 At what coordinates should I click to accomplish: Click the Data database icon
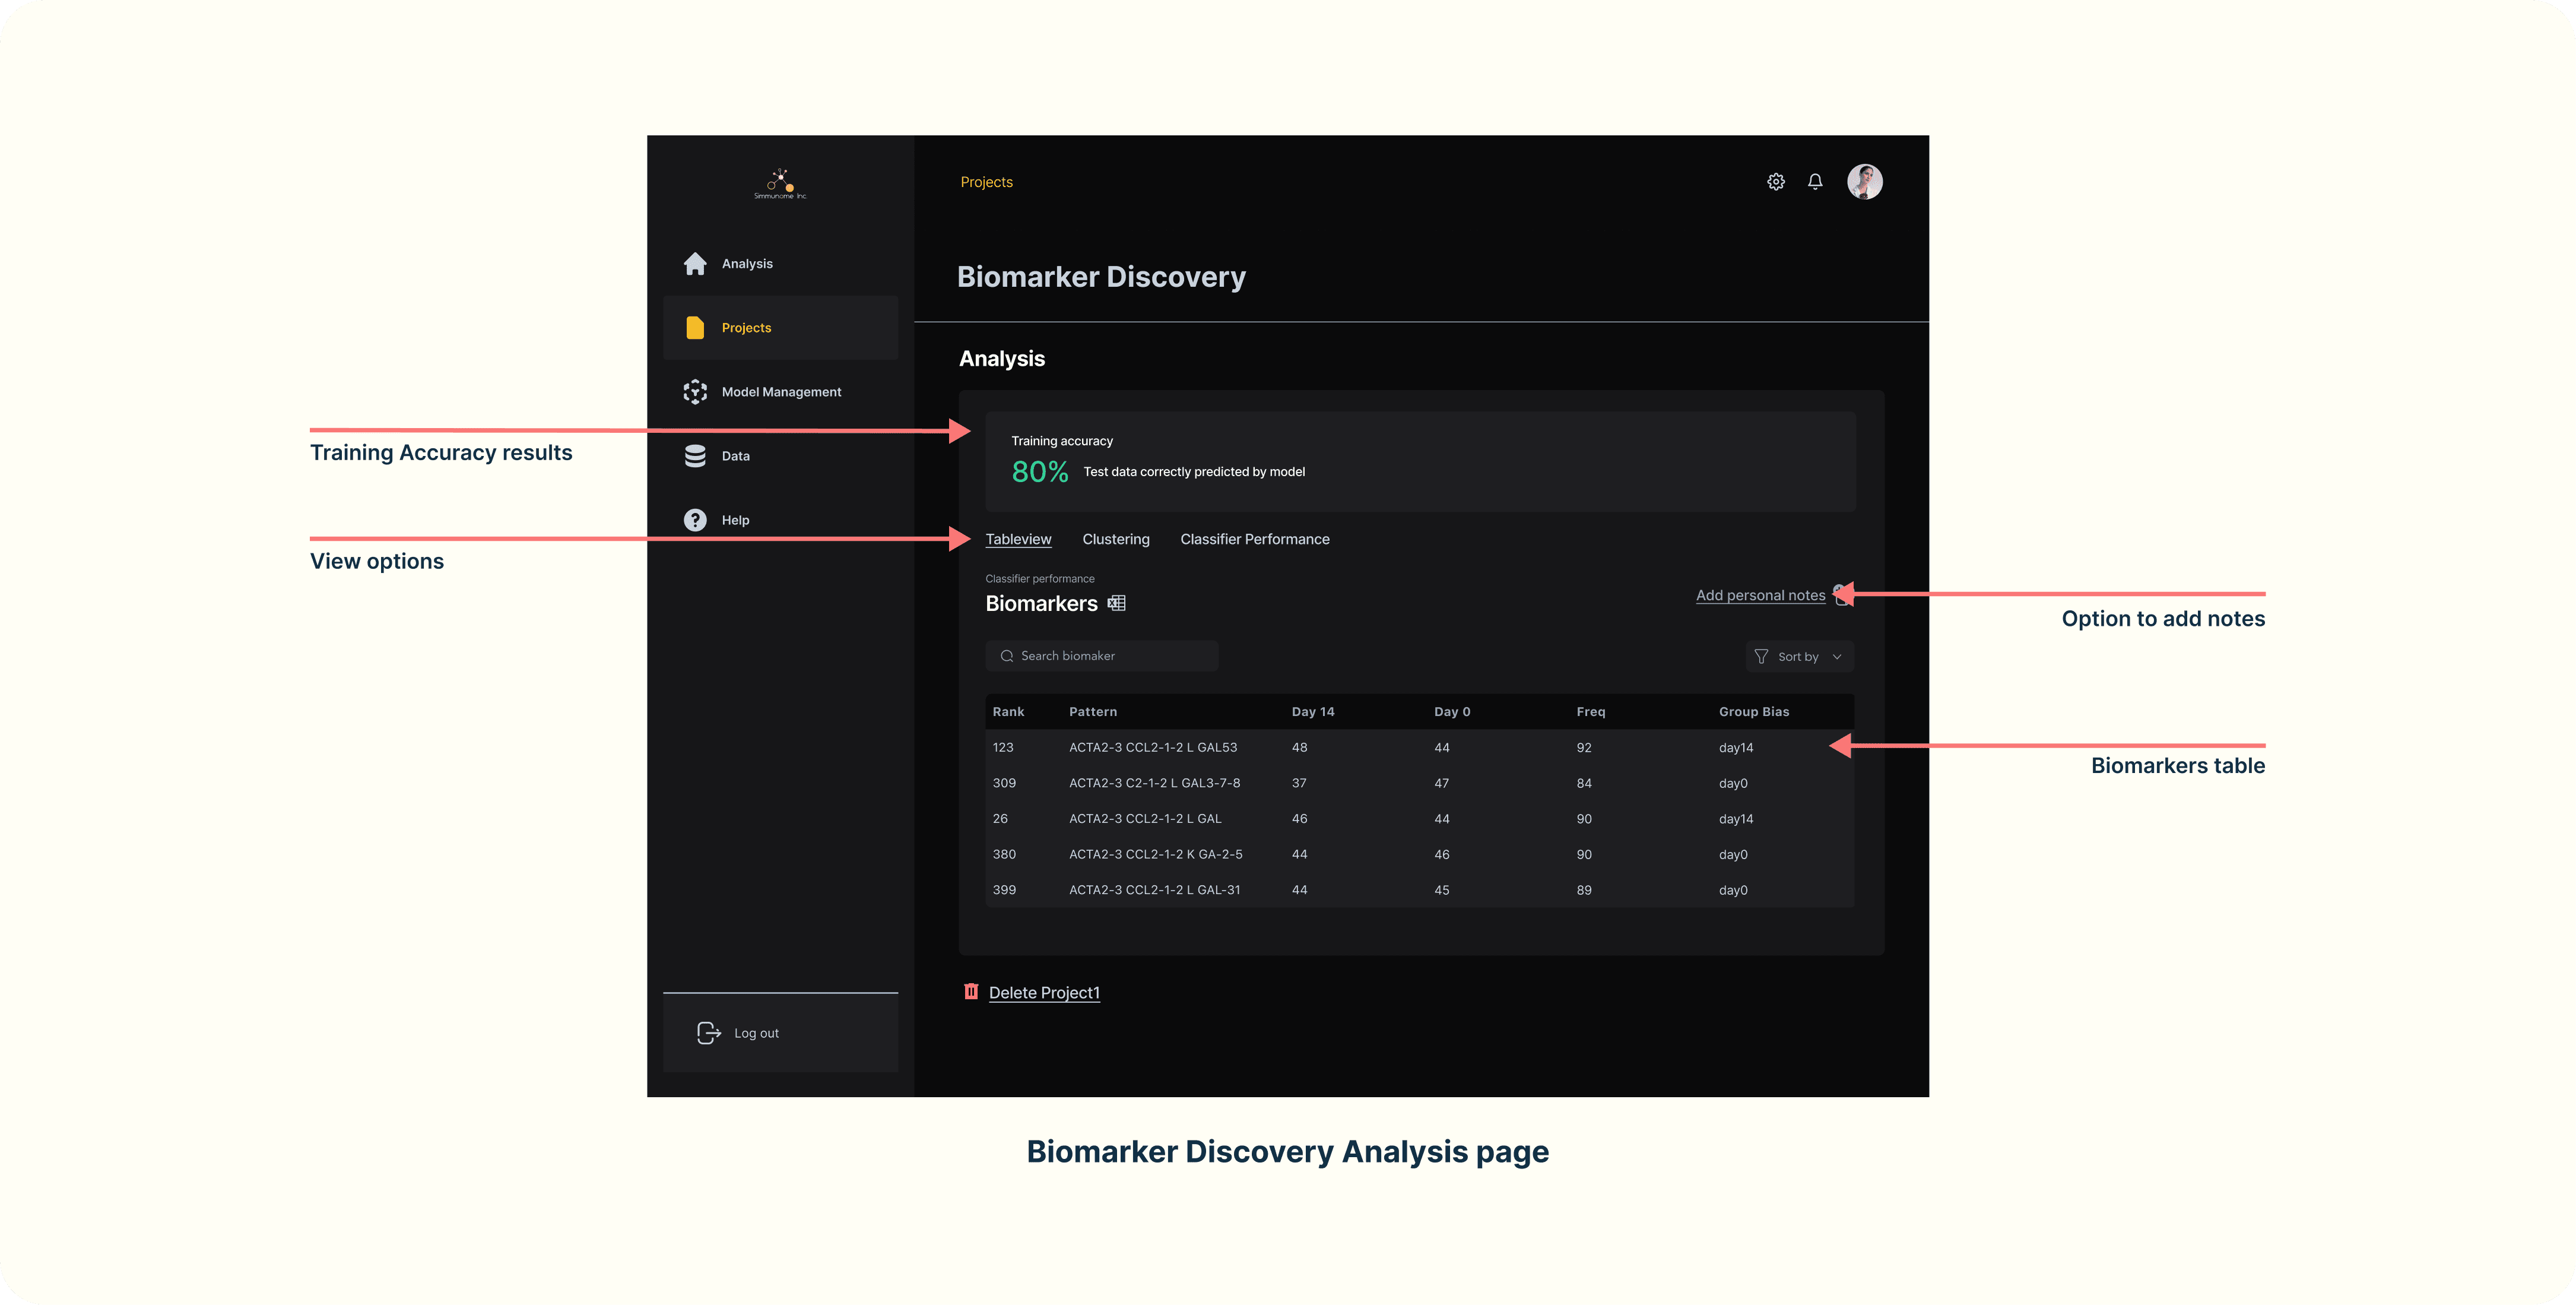[695, 456]
